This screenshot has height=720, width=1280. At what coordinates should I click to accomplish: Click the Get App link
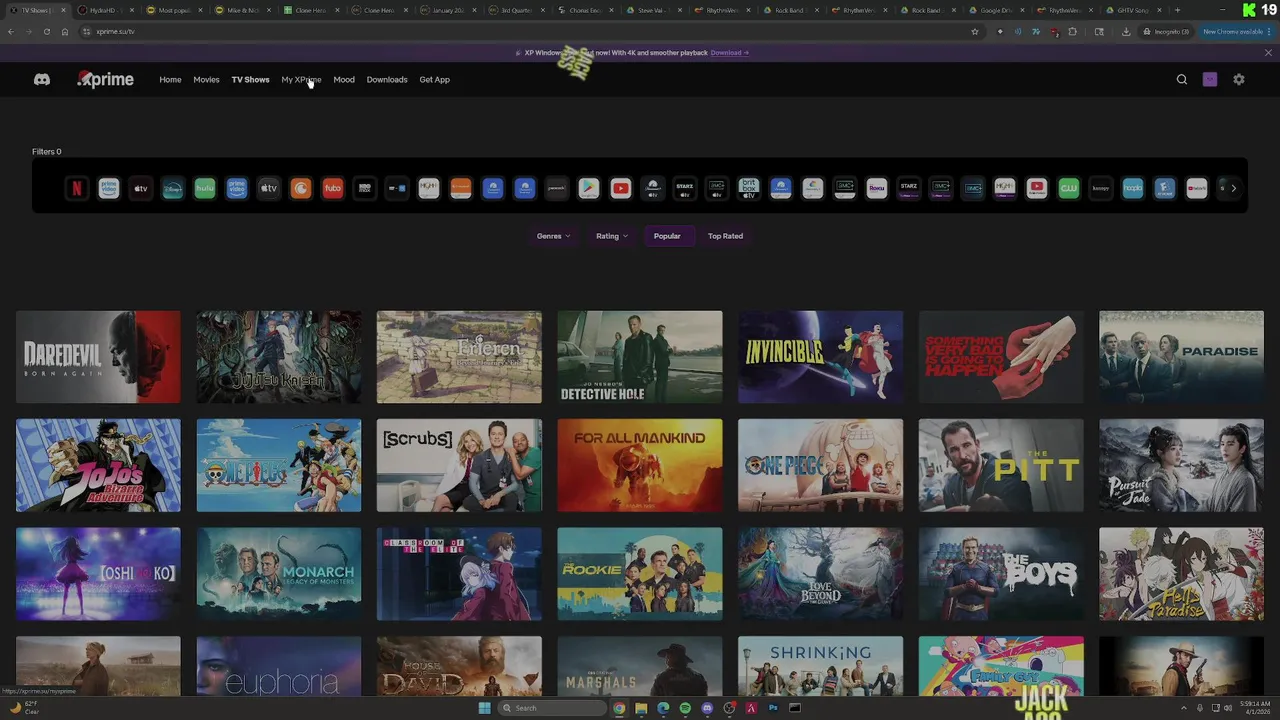pos(434,79)
